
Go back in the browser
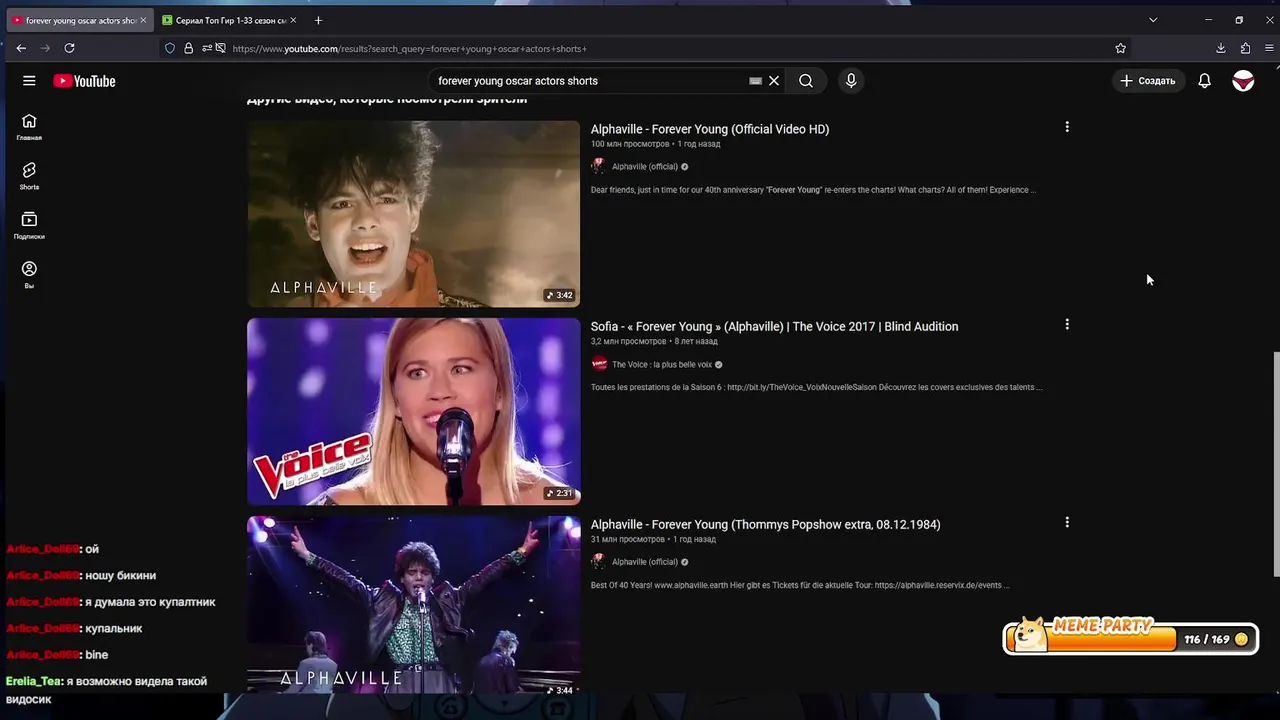pyautogui.click(x=21, y=48)
